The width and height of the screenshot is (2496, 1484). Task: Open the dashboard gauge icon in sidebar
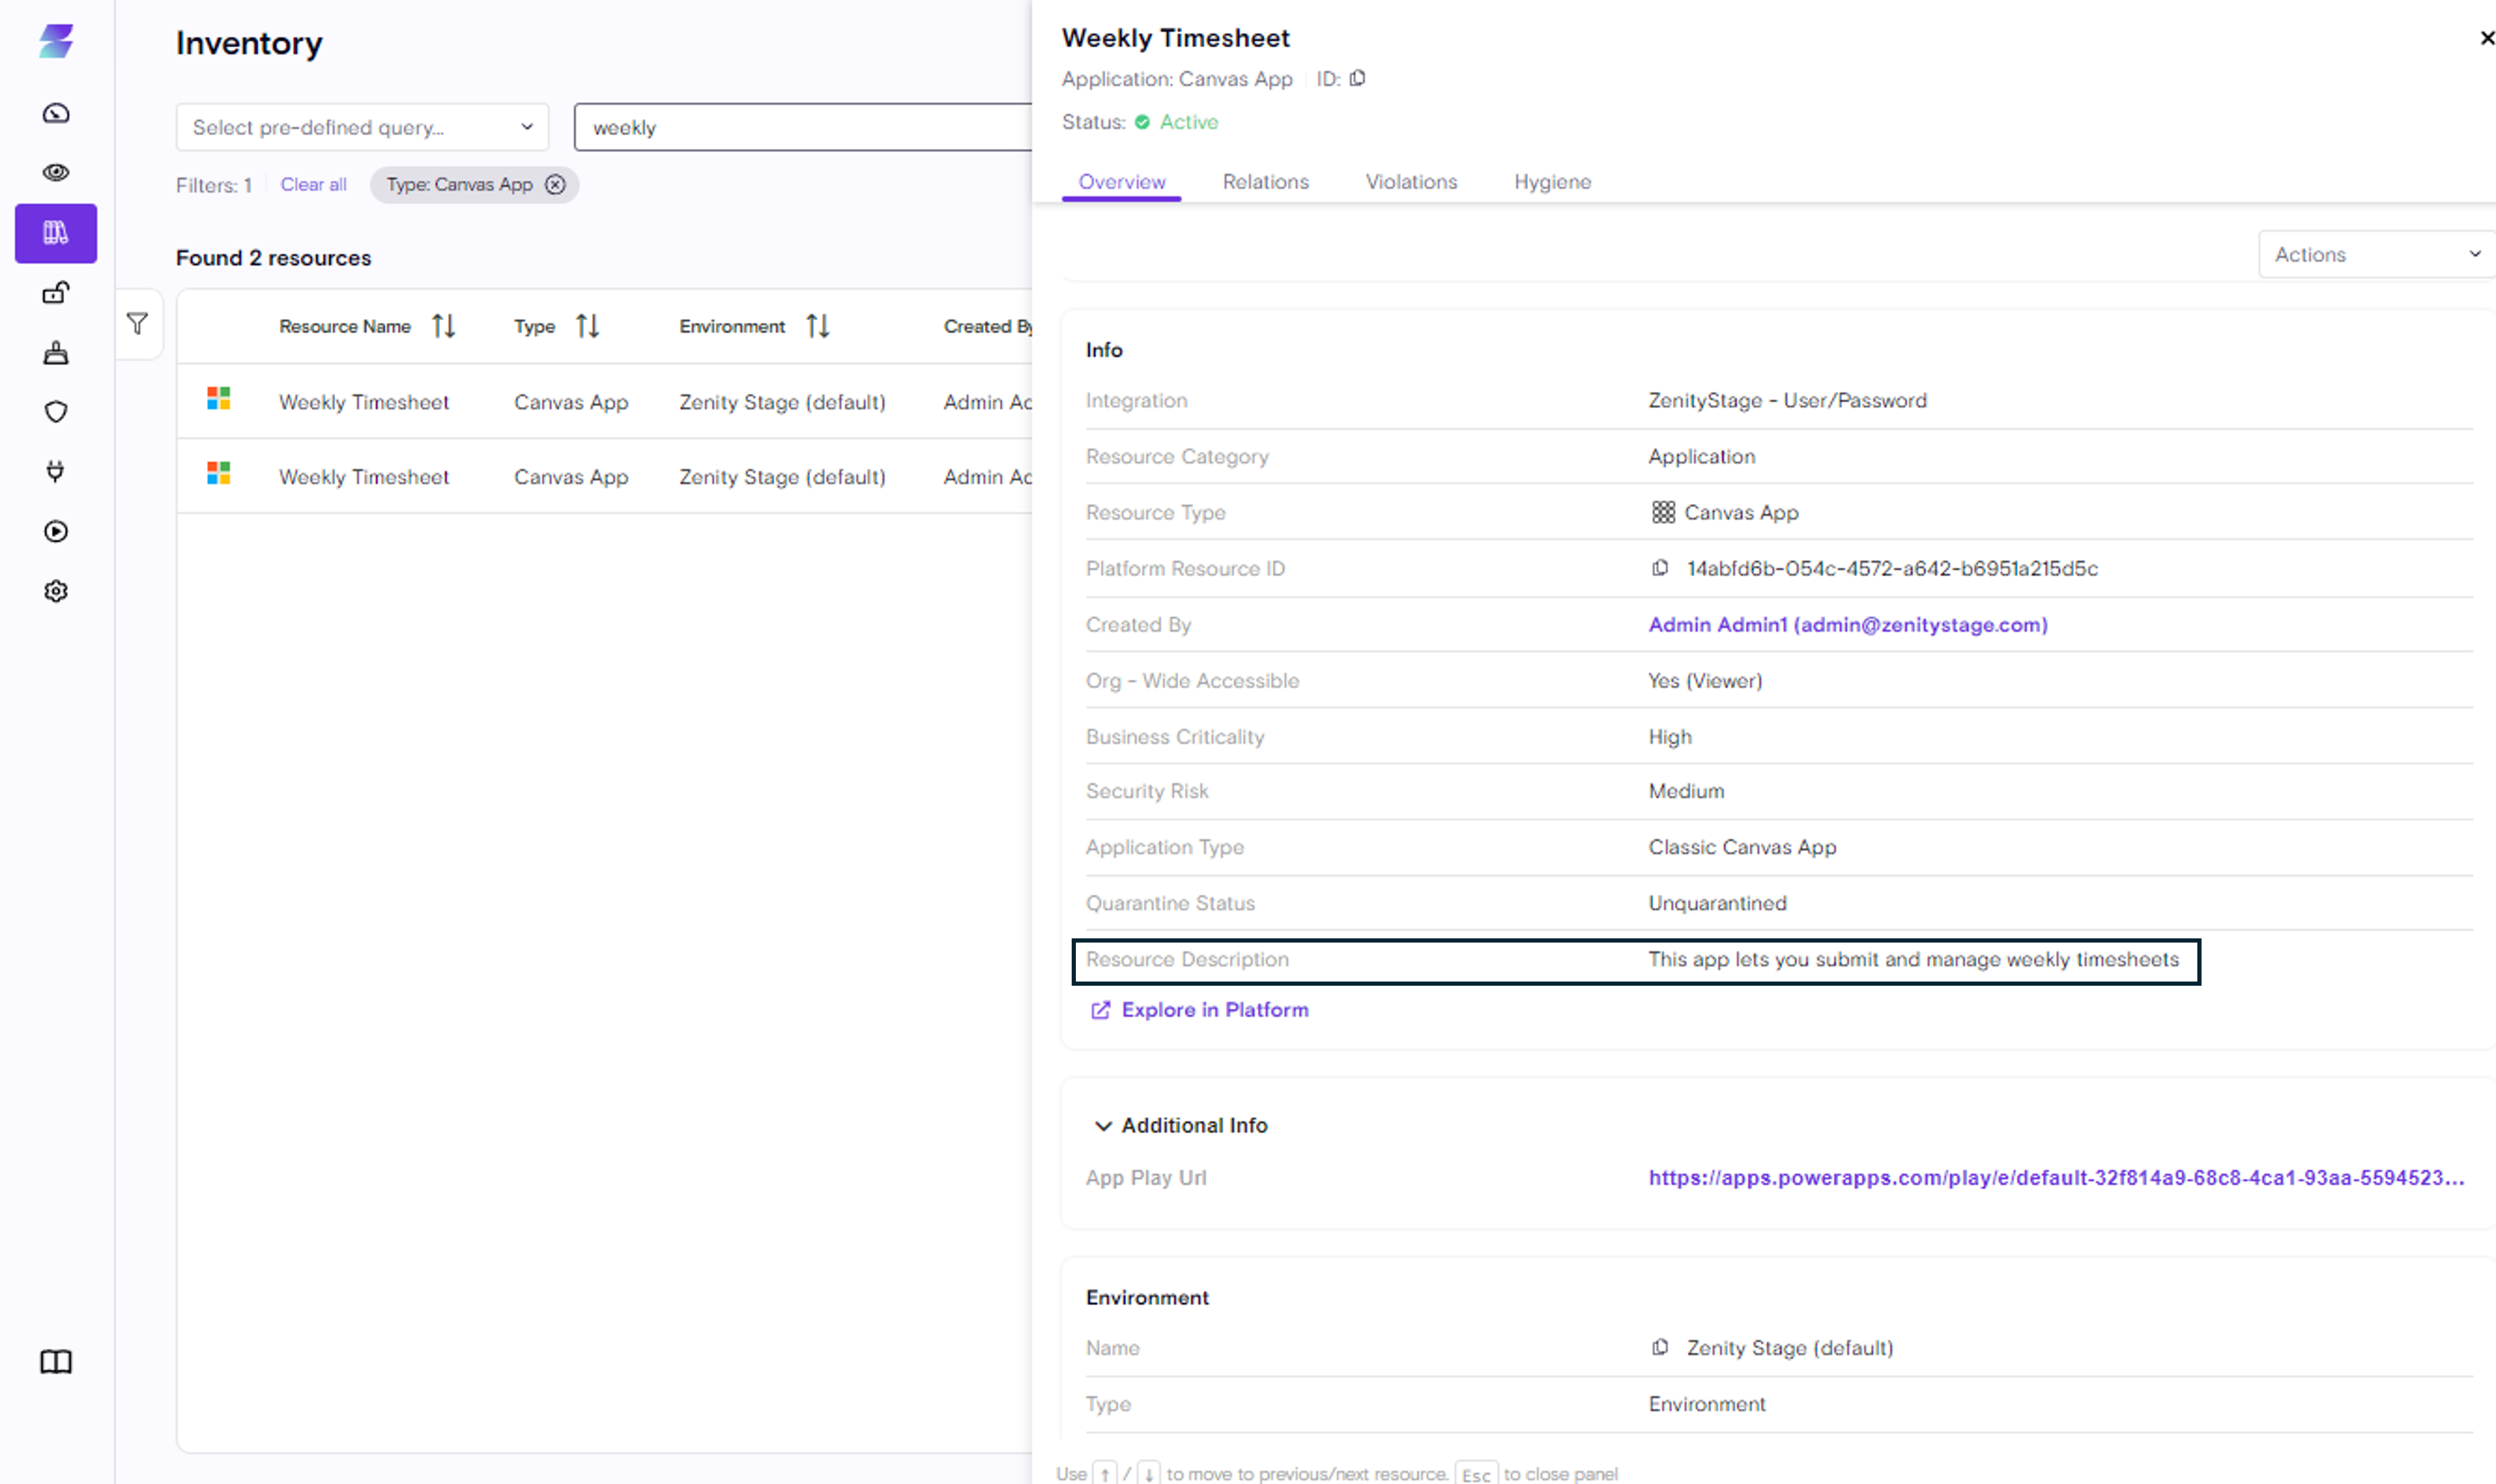(56, 113)
